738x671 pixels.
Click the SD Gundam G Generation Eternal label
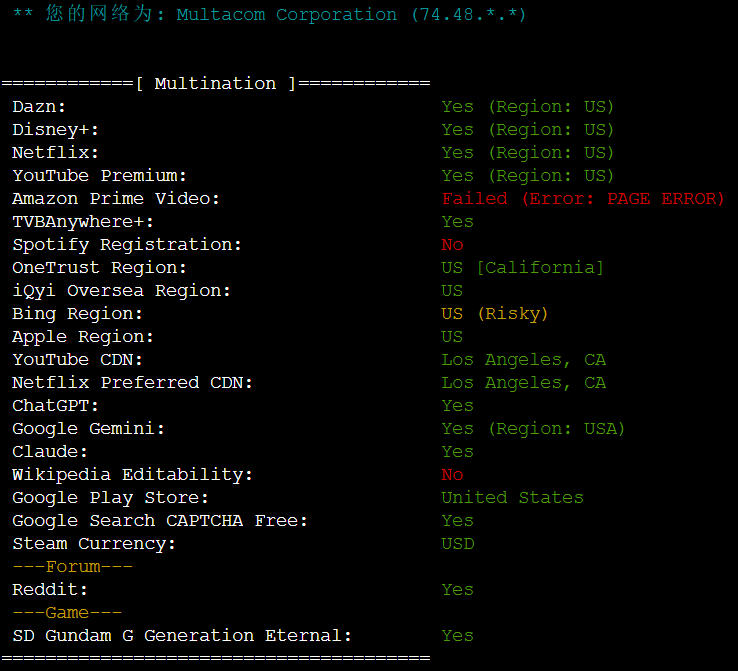pyautogui.click(x=182, y=635)
